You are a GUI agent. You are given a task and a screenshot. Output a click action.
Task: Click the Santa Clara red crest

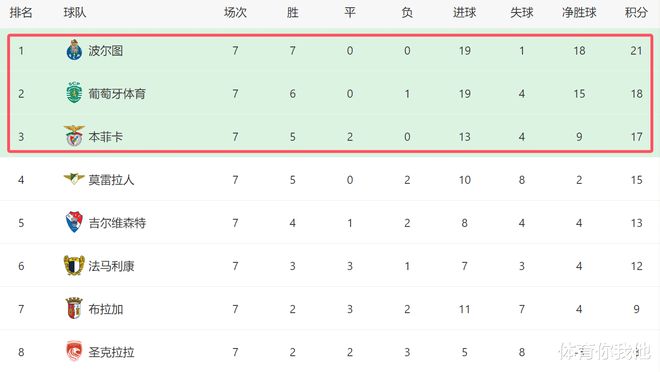coord(74,351)
